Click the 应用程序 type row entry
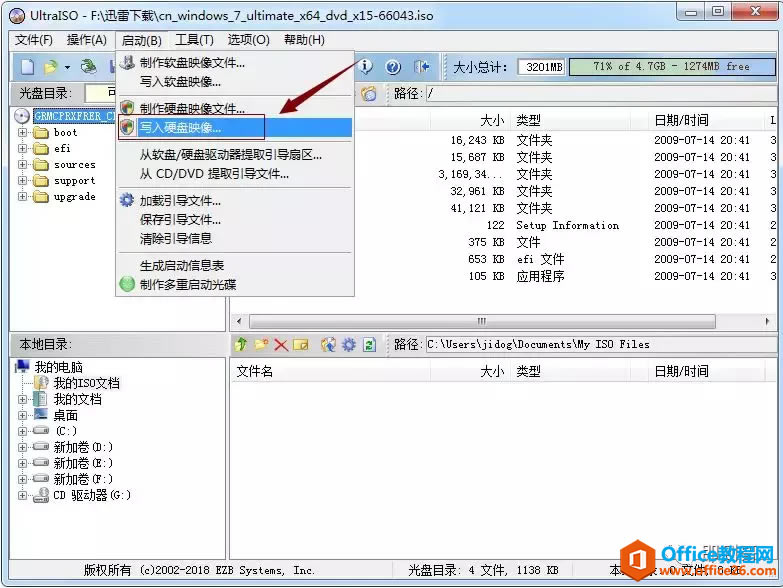The height and width of the screenshot is (588, 783). click(540, 276)
